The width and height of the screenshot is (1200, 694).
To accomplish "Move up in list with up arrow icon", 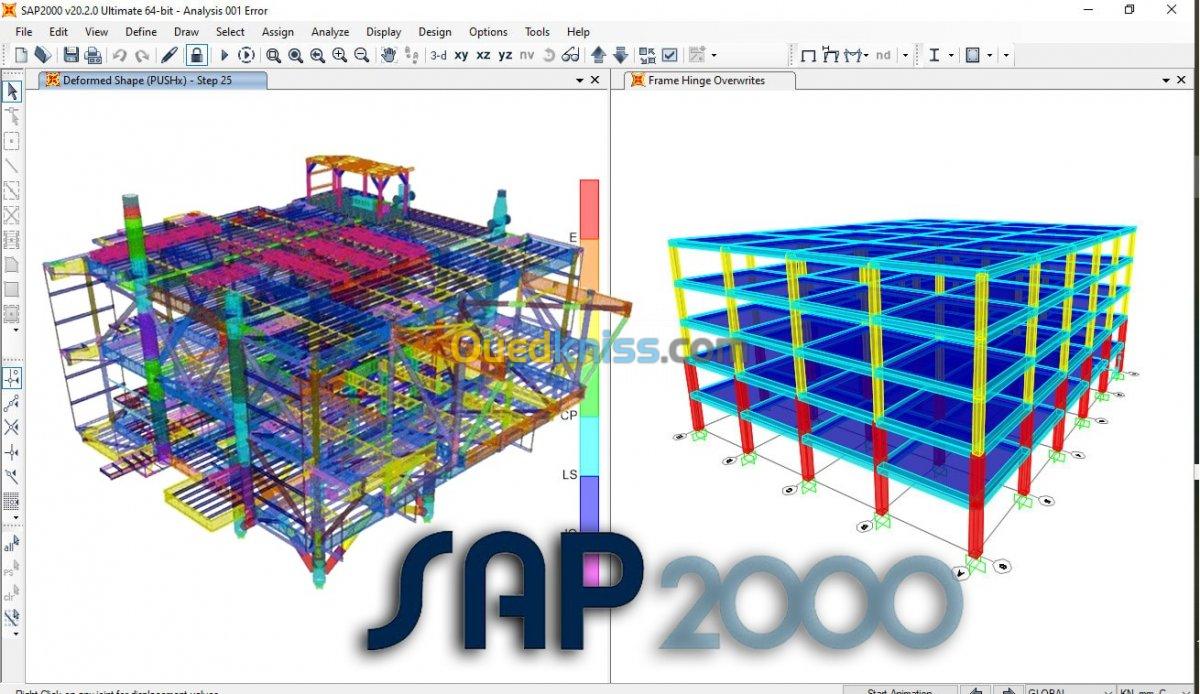I will pyautogui.click(x=598, y=56).
